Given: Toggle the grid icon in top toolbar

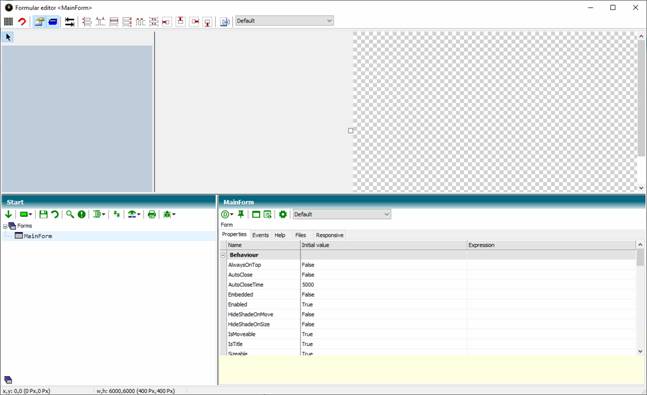Looking at the screenshot, I should click(8, 21).
